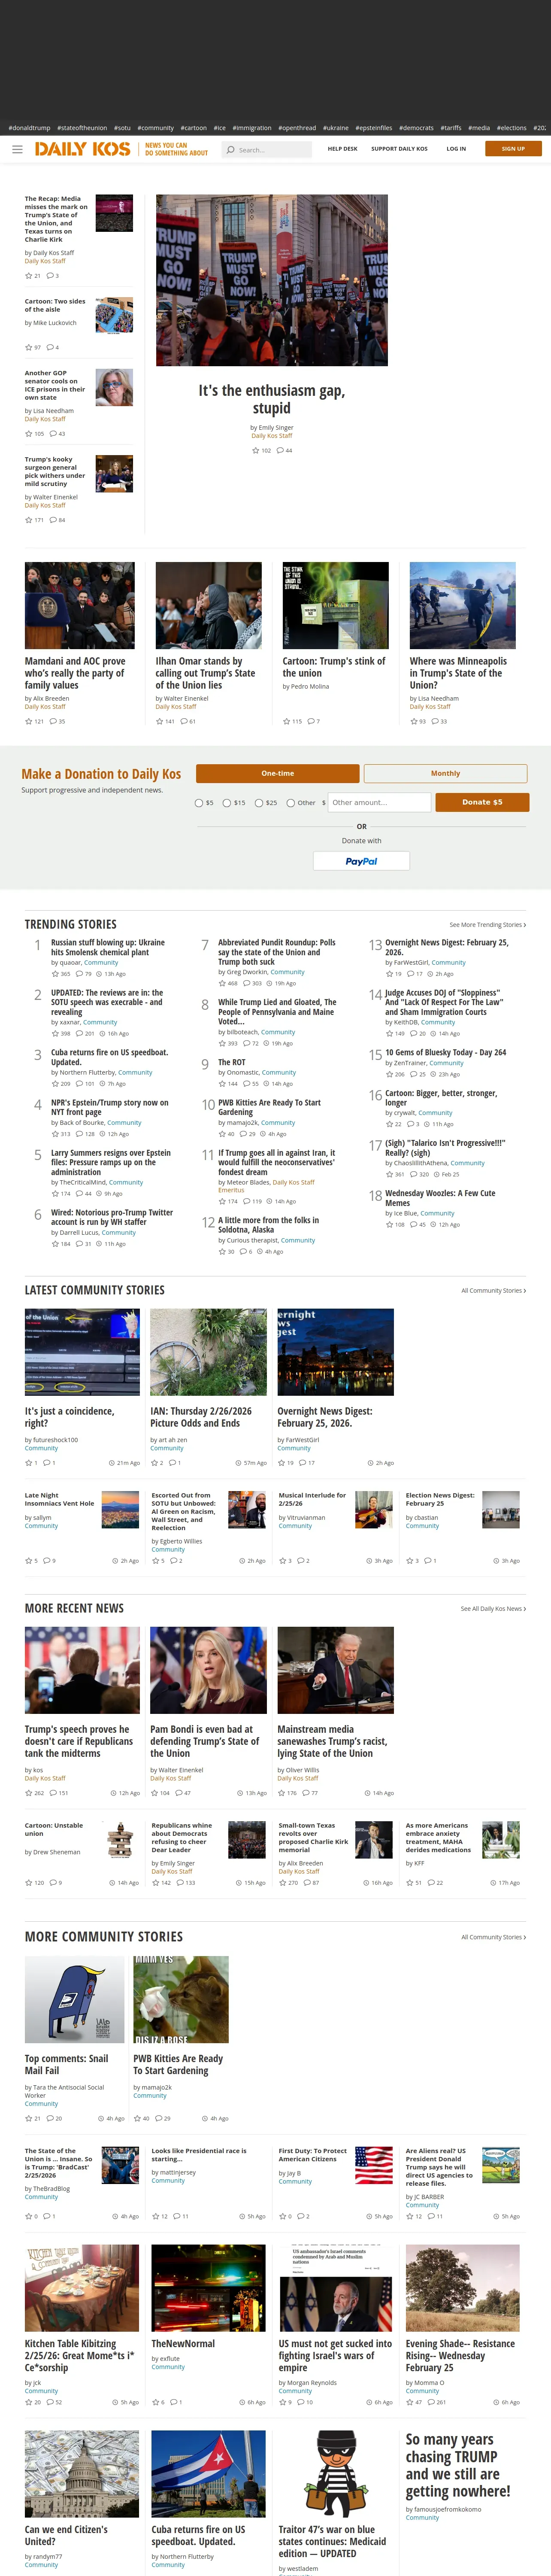Click the LOG IN link
551x2576 pixels.
pyautogui.click(x=456, y=149)
